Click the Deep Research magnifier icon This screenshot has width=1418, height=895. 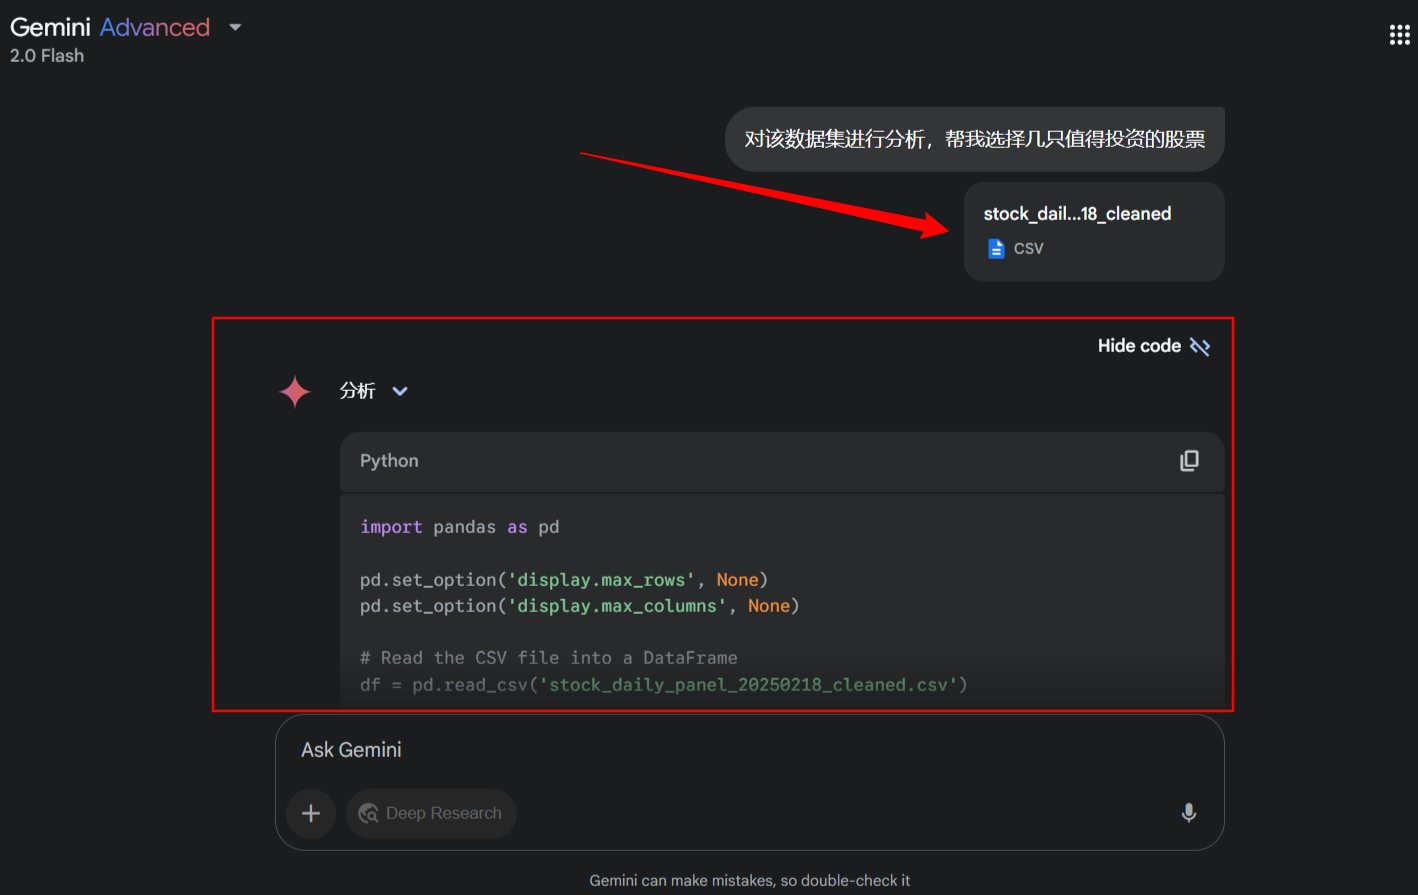point(368,813)
